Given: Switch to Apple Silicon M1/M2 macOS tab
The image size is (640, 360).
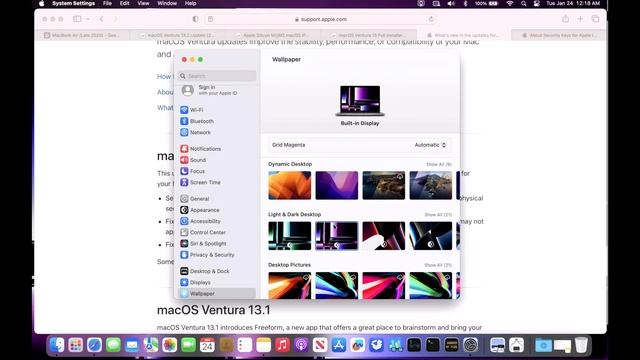Looking at the screenshot, I should pyautogui.click(x=273, y=35).
